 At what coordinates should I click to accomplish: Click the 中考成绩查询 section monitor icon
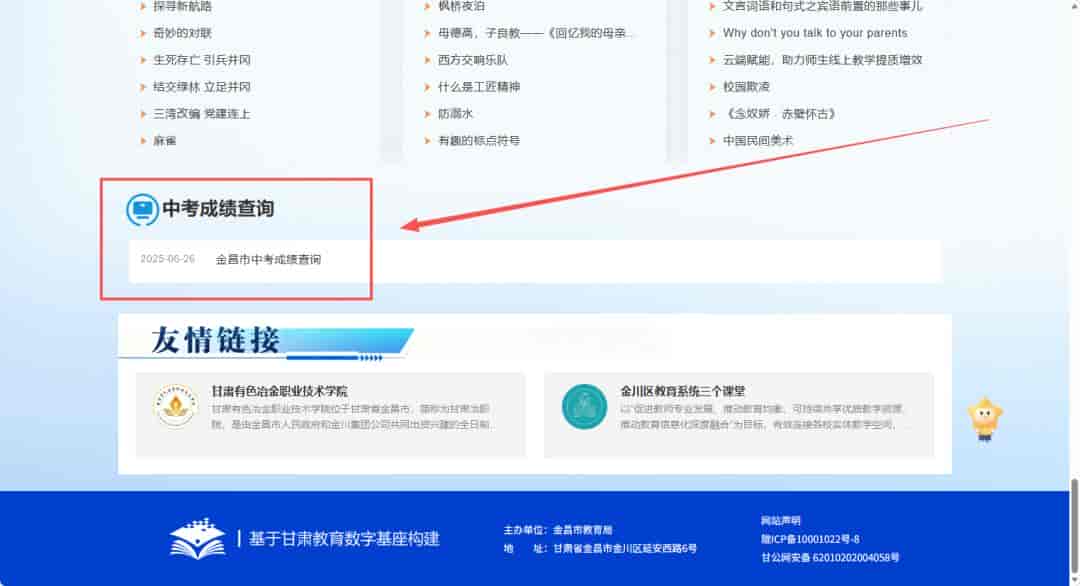pyautogui.click(x=143, y=209)
